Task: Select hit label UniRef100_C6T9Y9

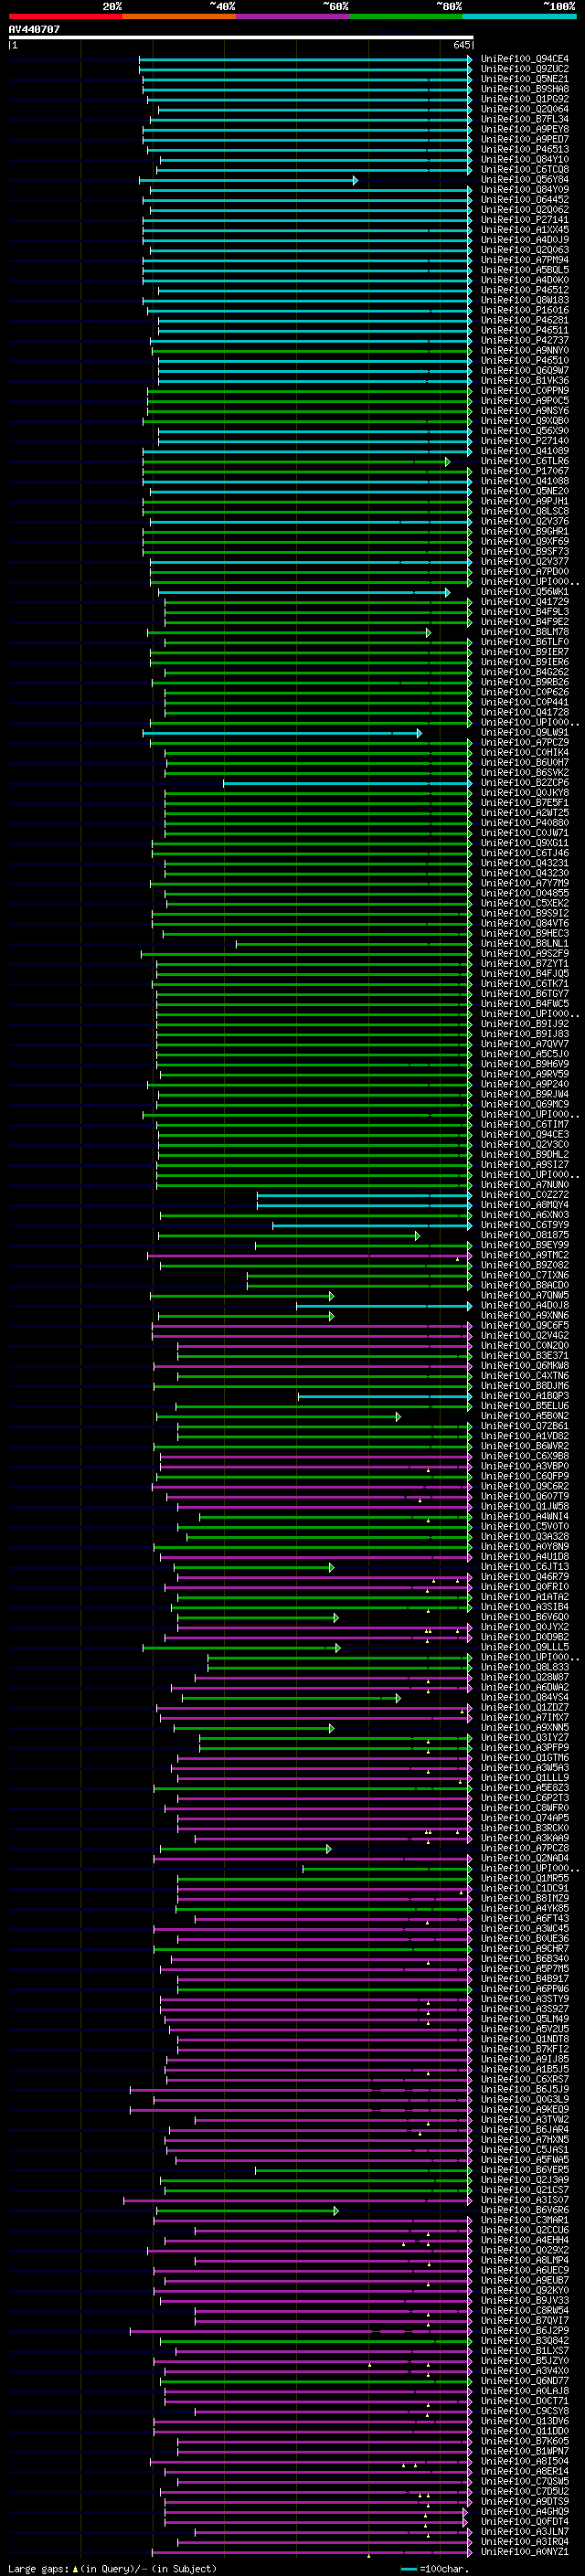Action: 525,1225
